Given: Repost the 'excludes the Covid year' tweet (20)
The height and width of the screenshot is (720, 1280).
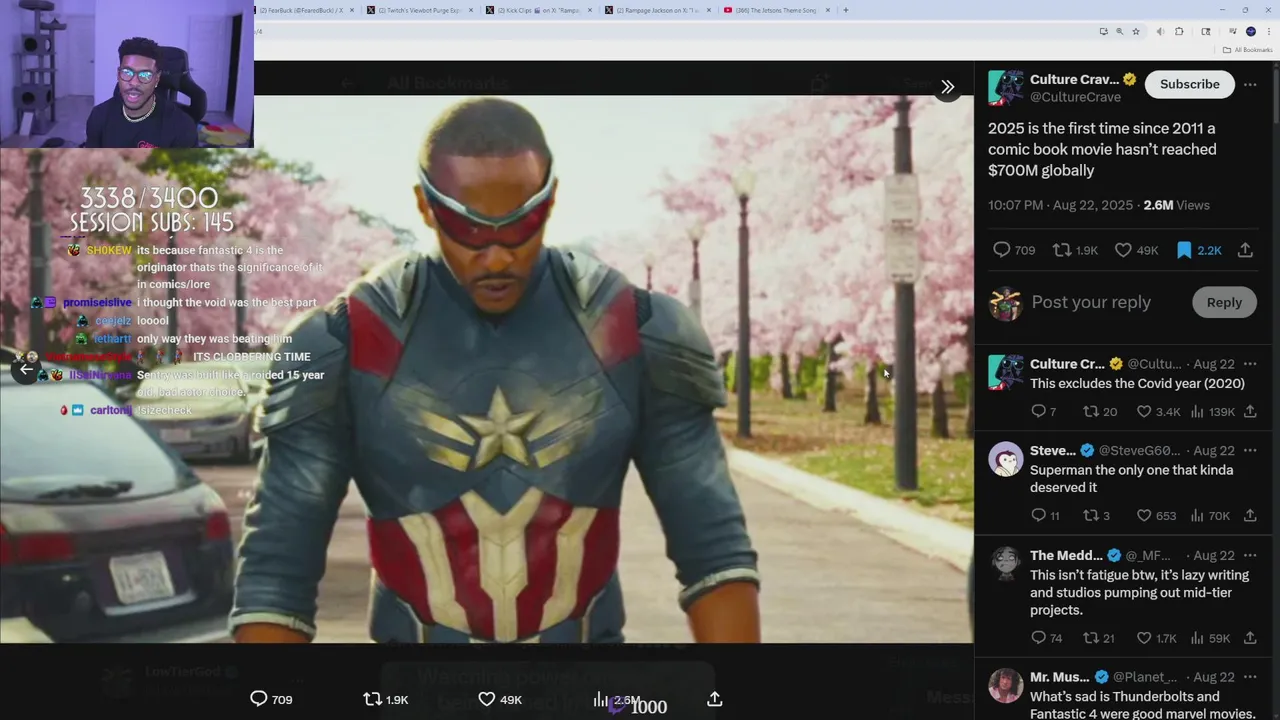Looking at the screenshot, I should click(1100, 412).
